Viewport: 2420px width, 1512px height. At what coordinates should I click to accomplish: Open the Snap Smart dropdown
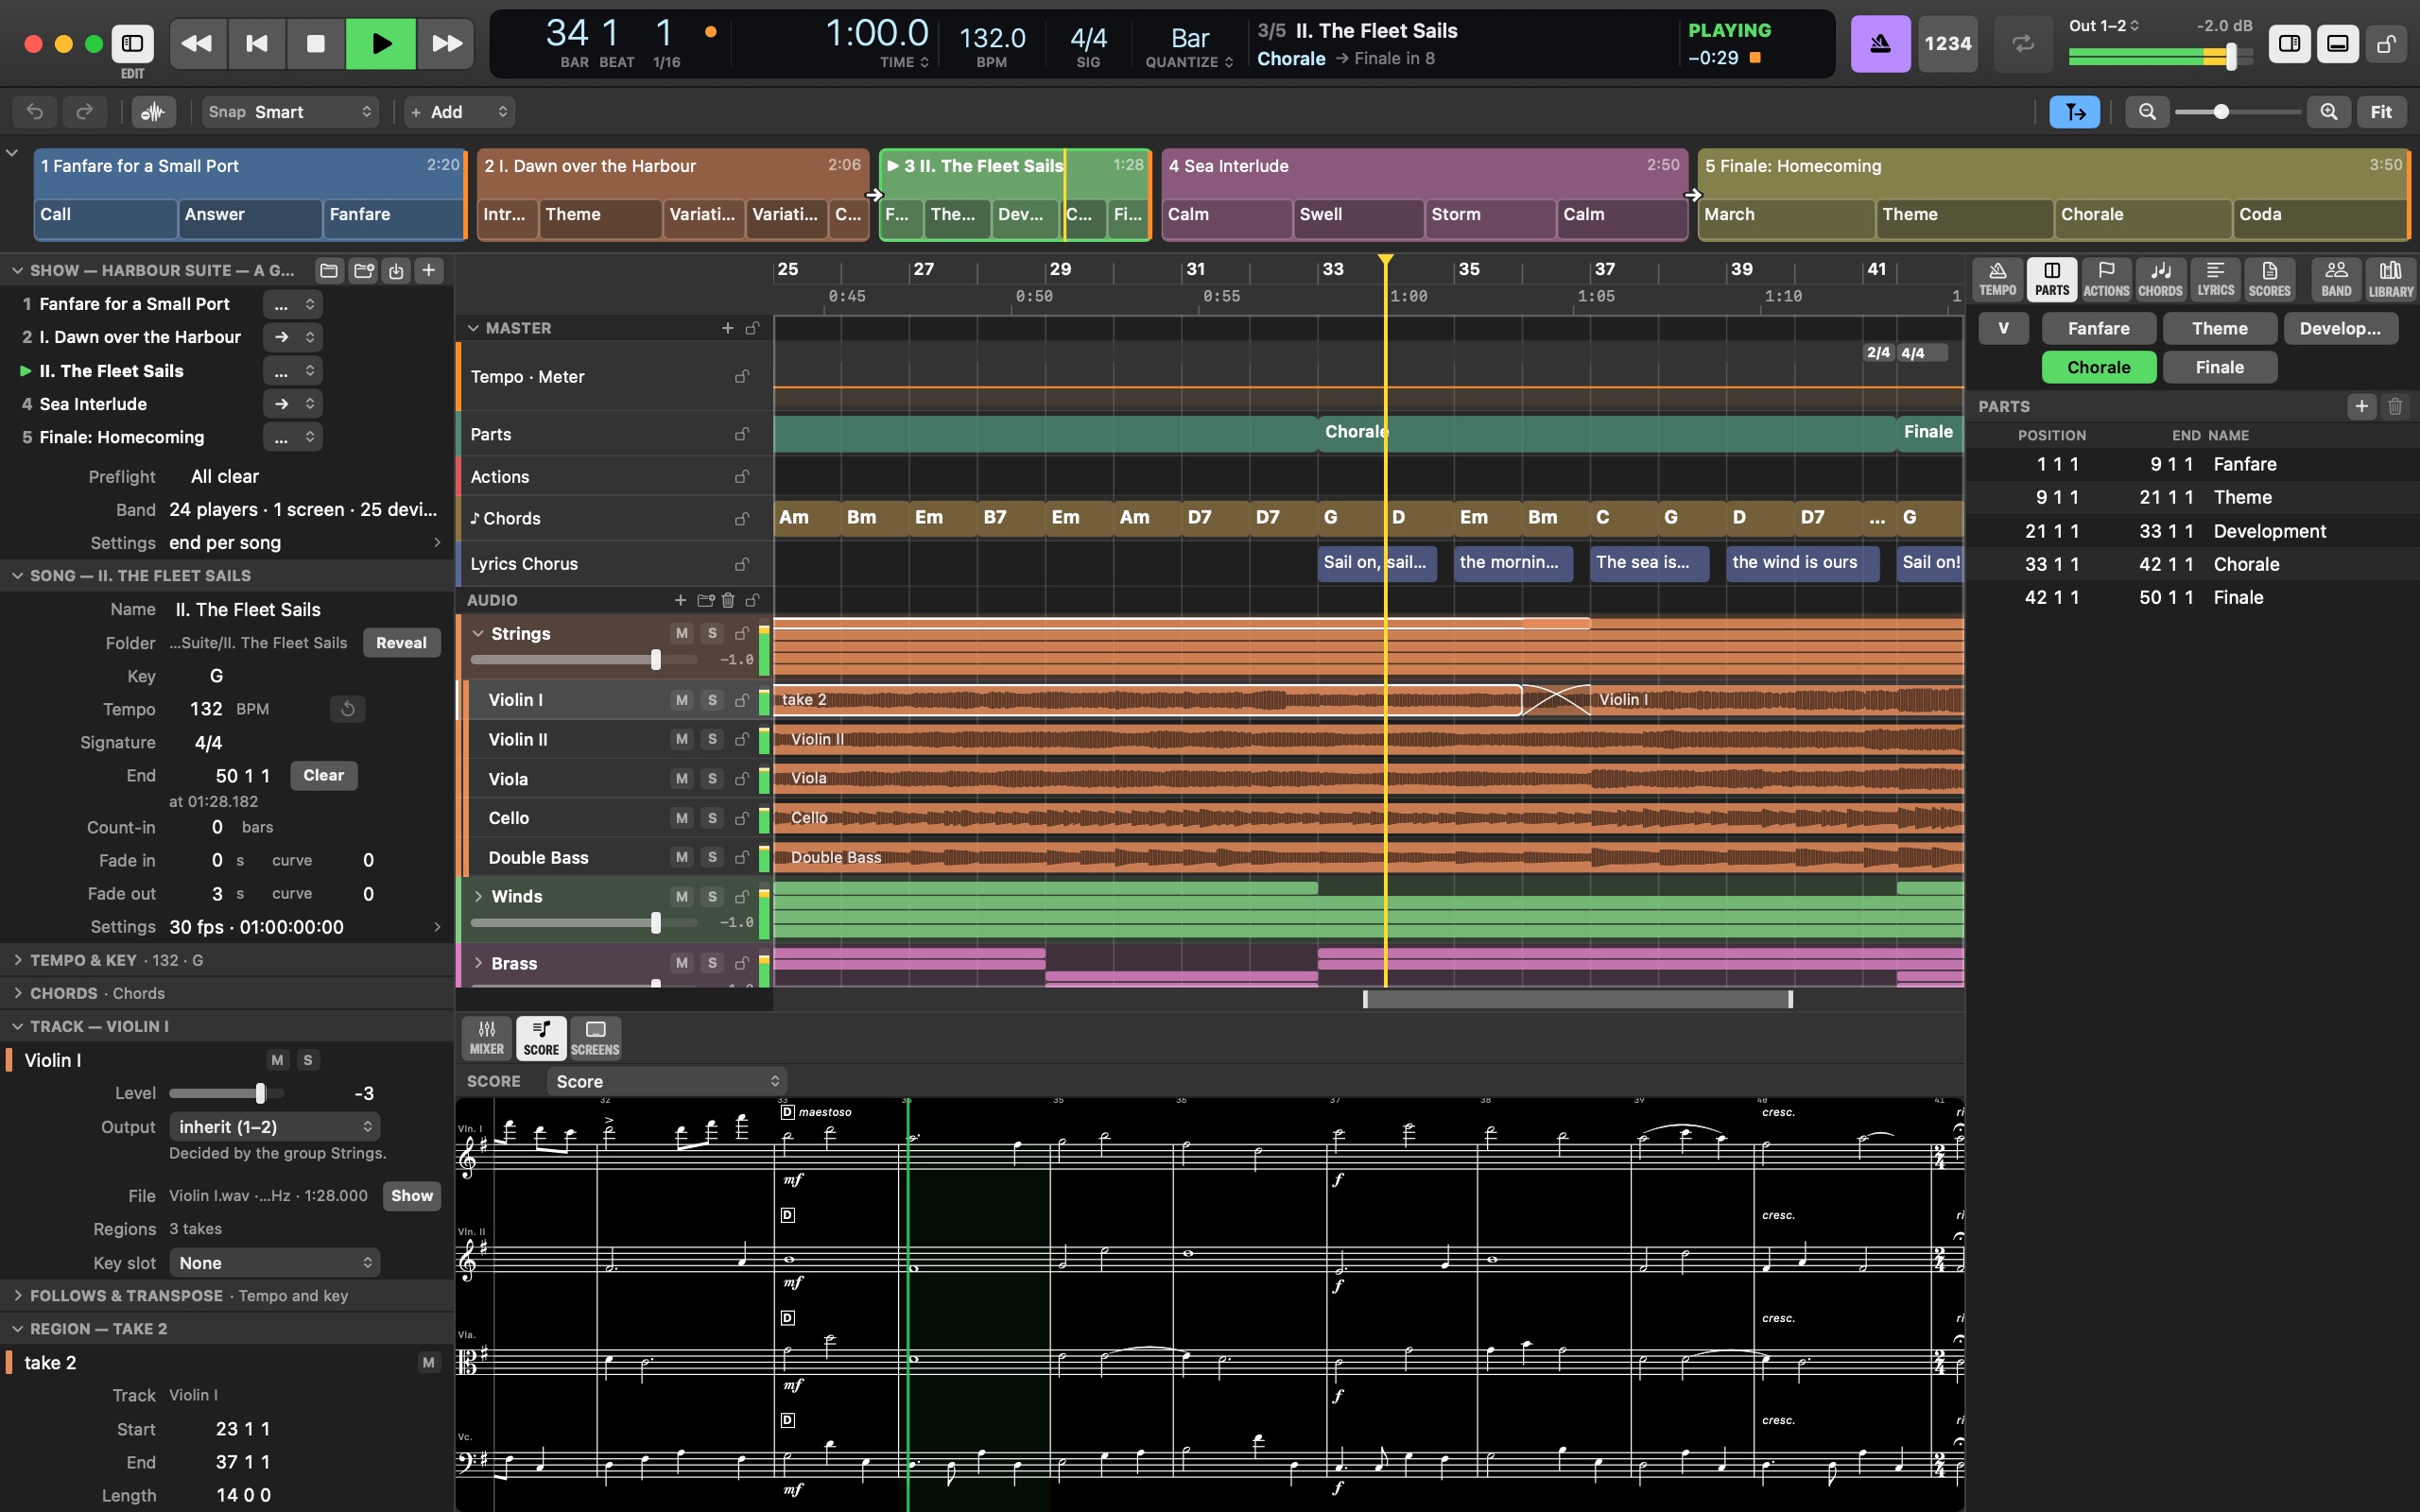290,112
